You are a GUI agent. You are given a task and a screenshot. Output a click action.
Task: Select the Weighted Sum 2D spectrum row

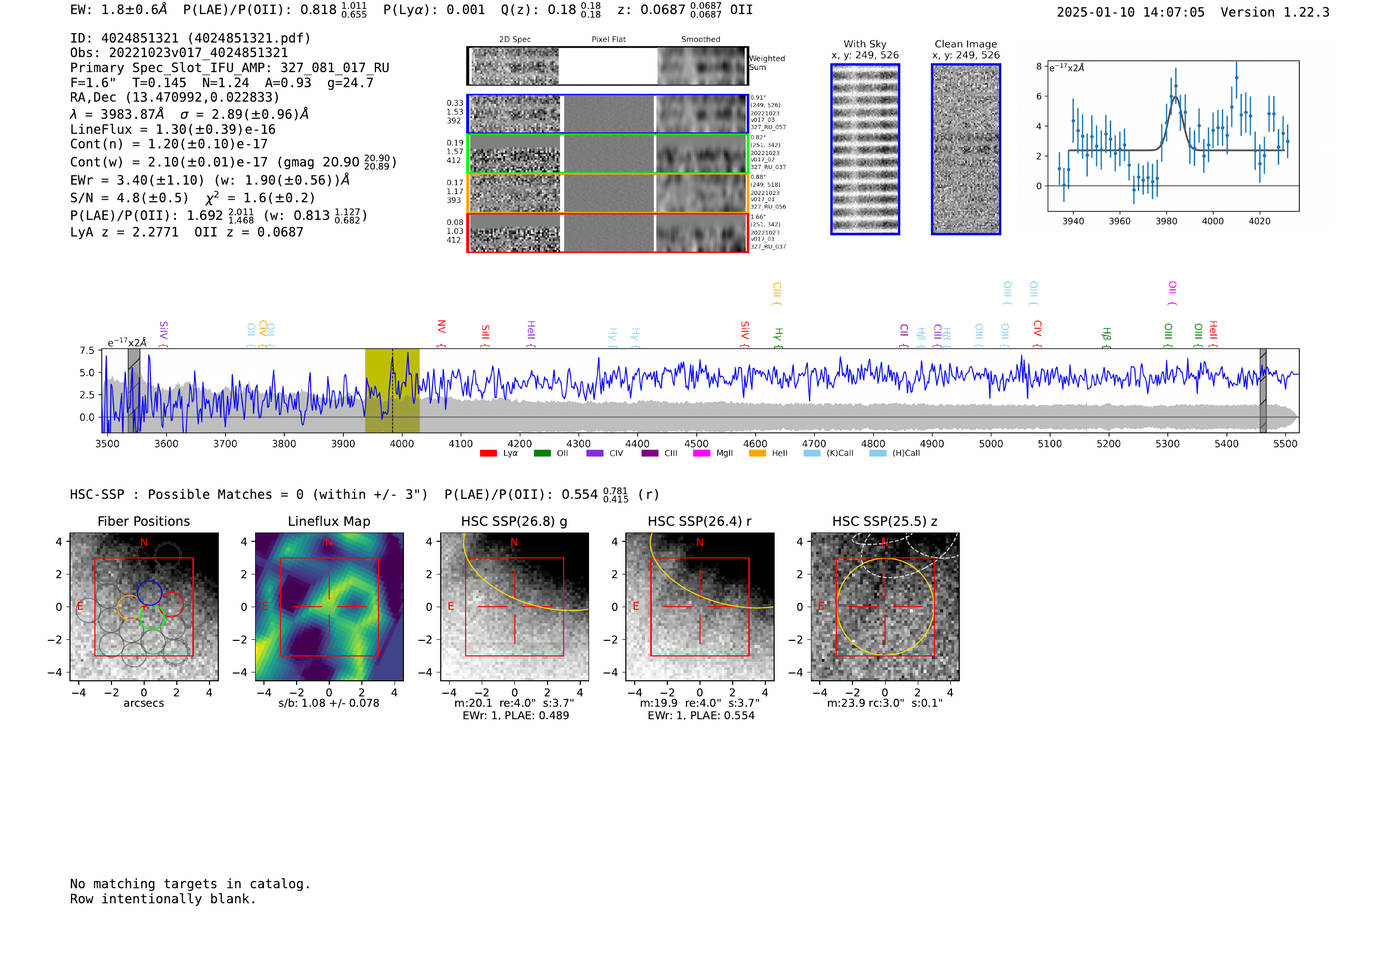[608, 66]
